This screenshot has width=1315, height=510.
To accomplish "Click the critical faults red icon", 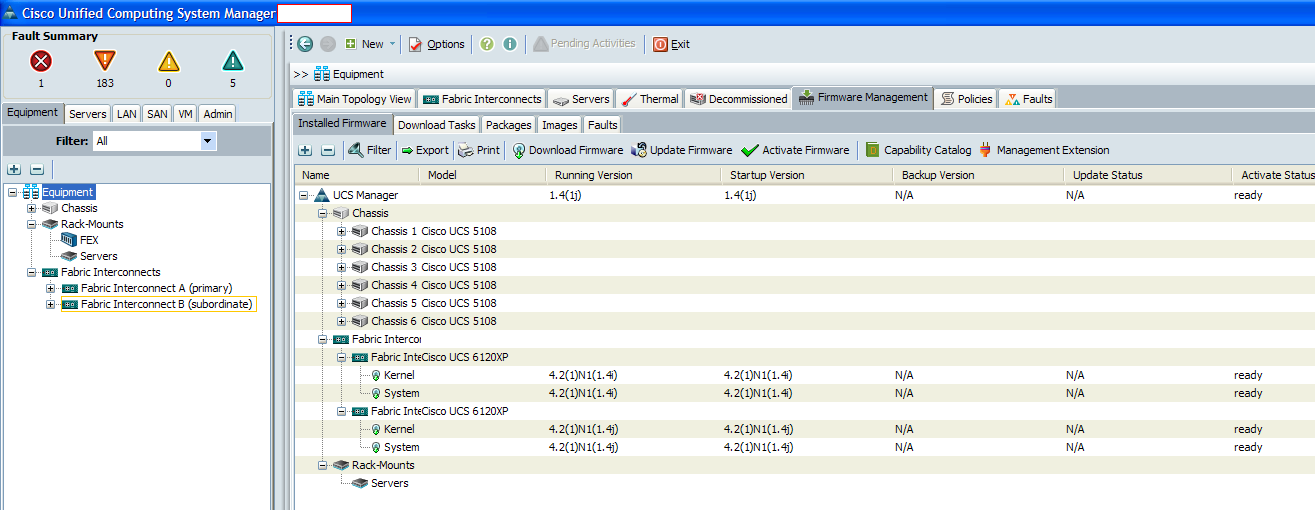I will click(41, 61).
